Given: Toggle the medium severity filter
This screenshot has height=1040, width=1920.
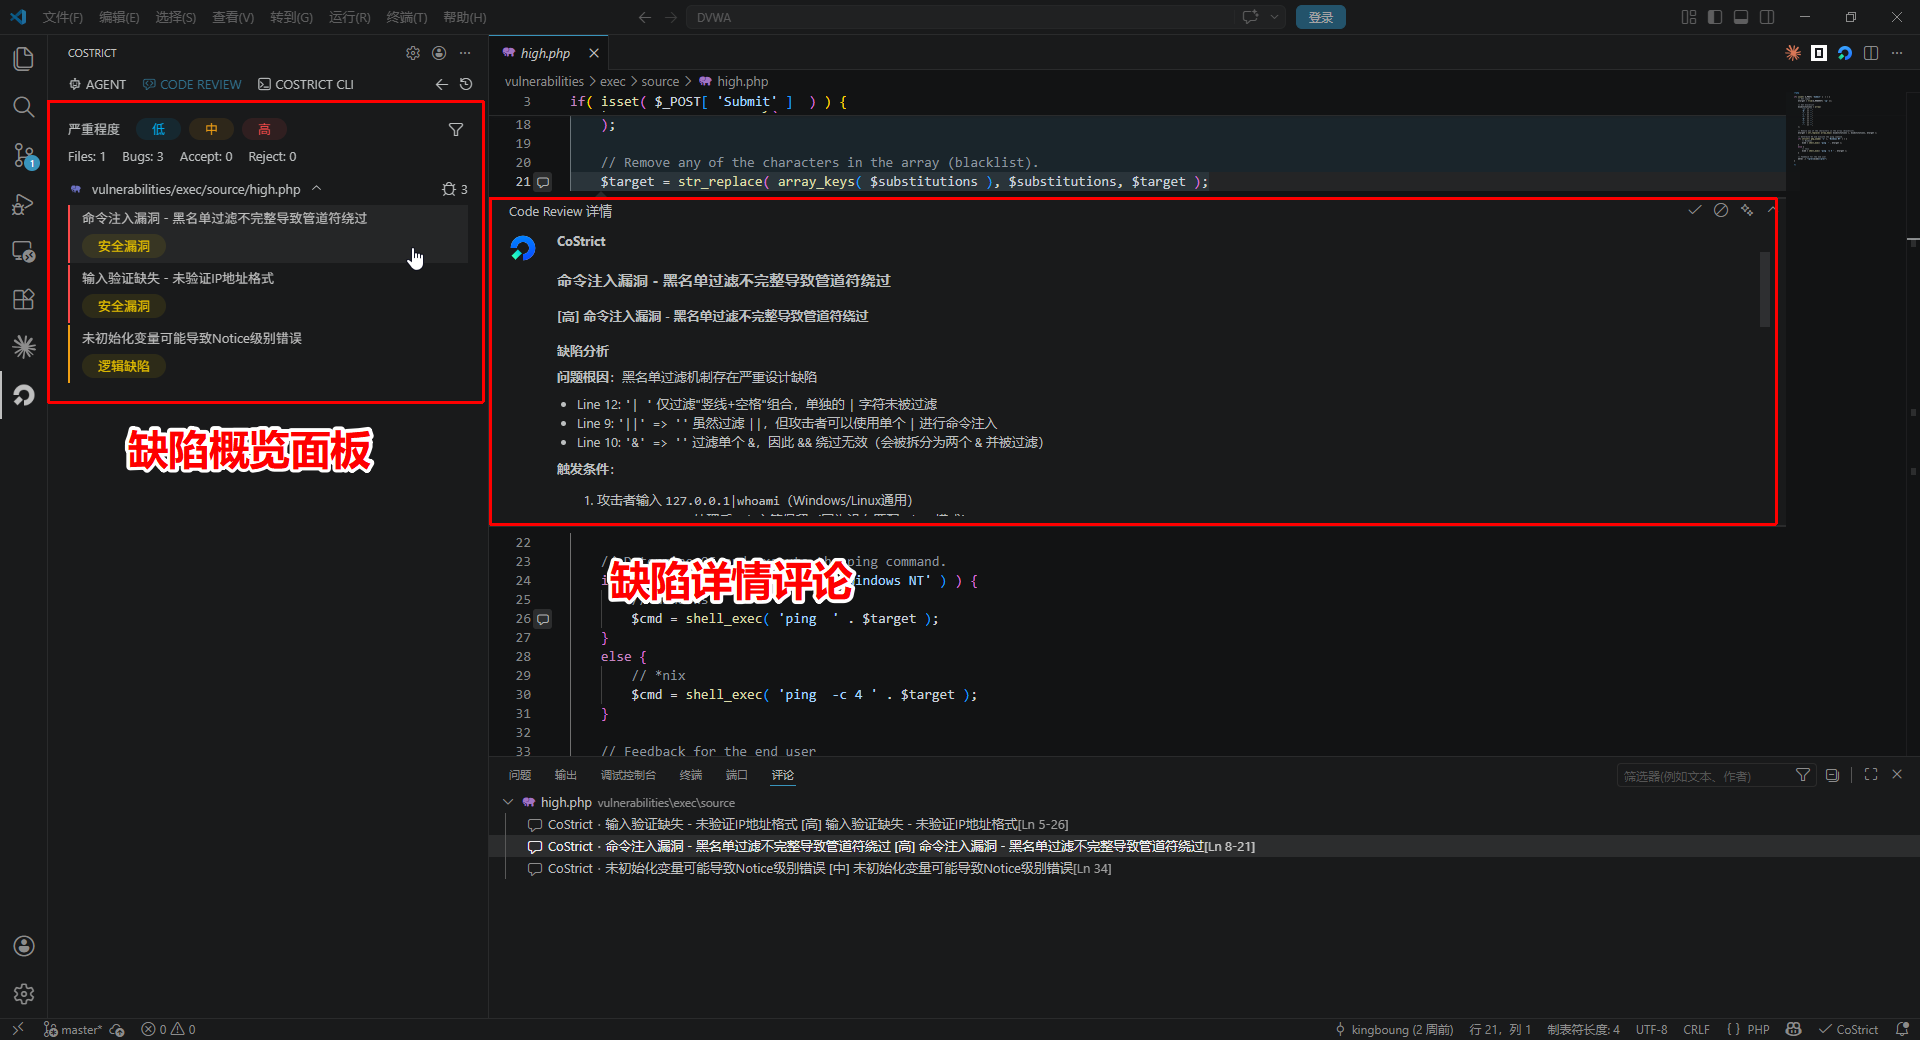Looking at the screenshot, I should (211, 129).
